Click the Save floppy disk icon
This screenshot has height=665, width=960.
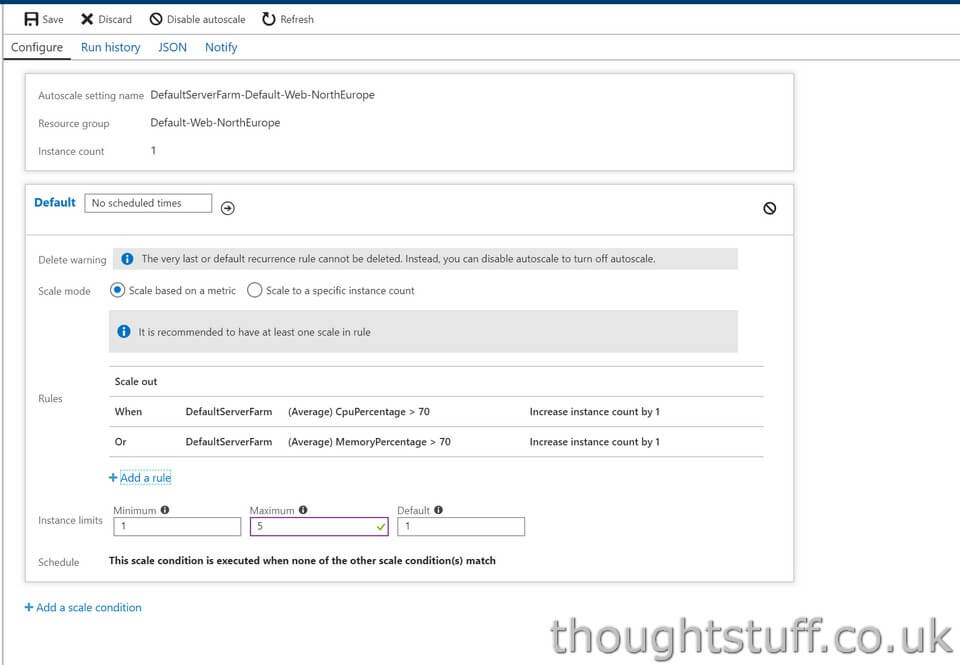pyautogui.click(x=31, y=19)
